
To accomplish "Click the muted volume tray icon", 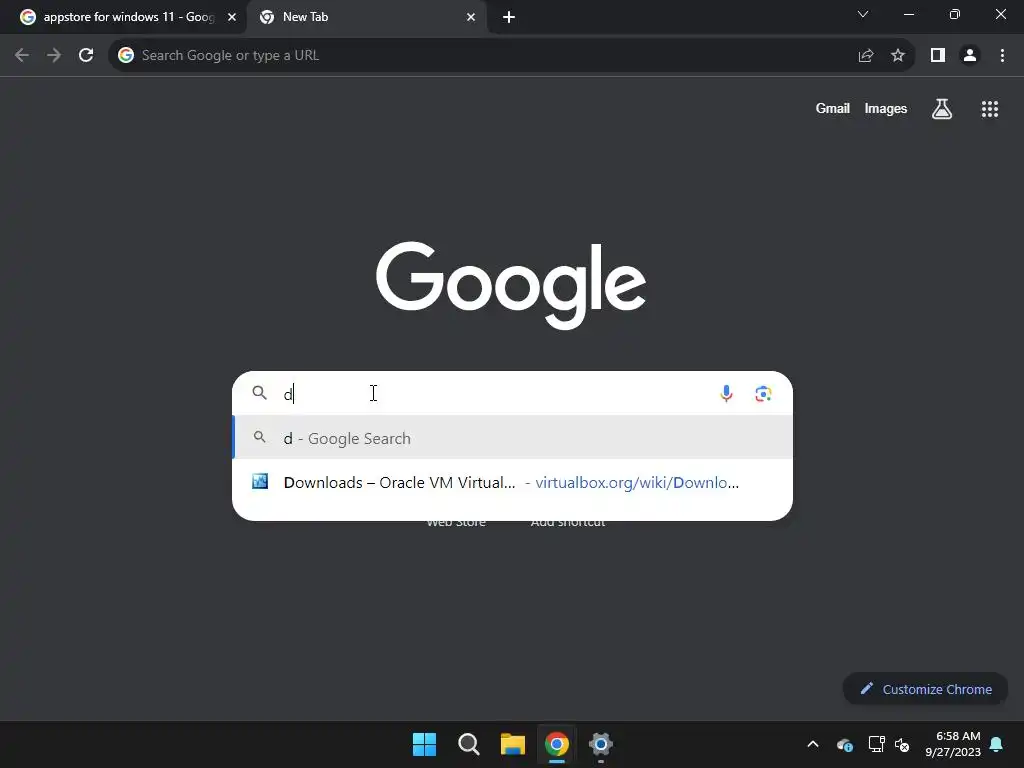I will [x=903, y=744].
